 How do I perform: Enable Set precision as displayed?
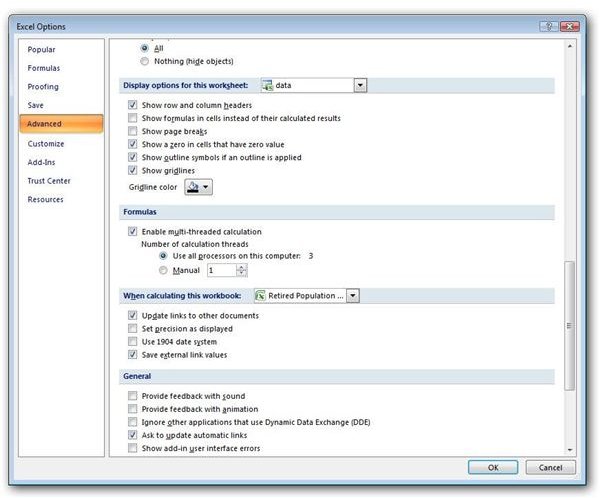click(132, 328)
